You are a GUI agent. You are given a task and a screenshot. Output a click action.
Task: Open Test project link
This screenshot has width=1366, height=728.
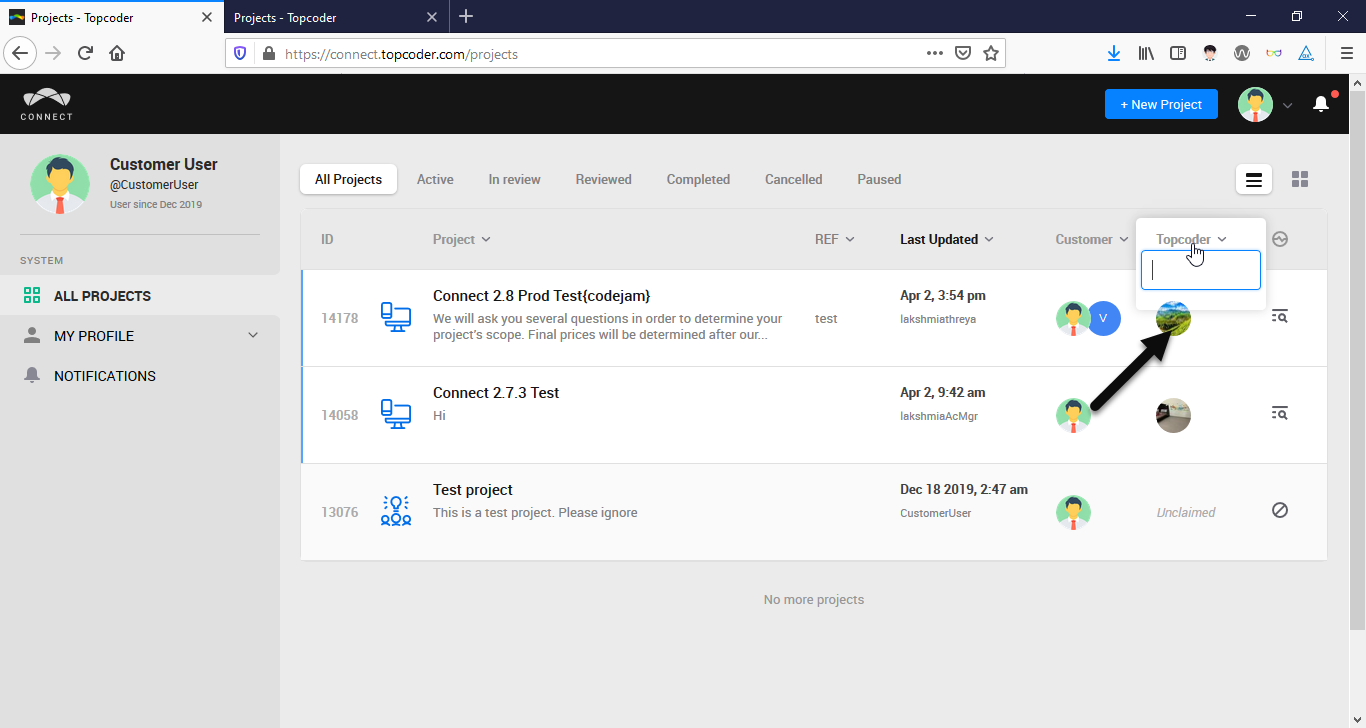(x=473, y=489)
